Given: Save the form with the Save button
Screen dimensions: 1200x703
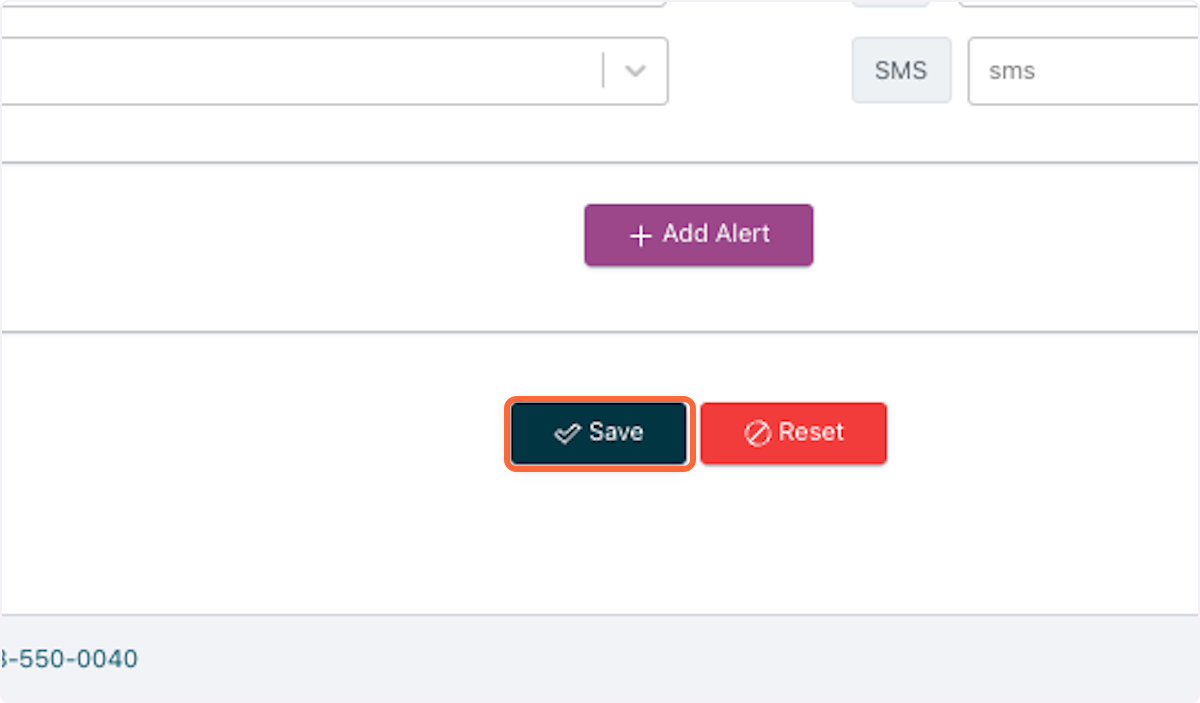Looking at the screenshot, I should pyautogui.click(x=599, y=433).
